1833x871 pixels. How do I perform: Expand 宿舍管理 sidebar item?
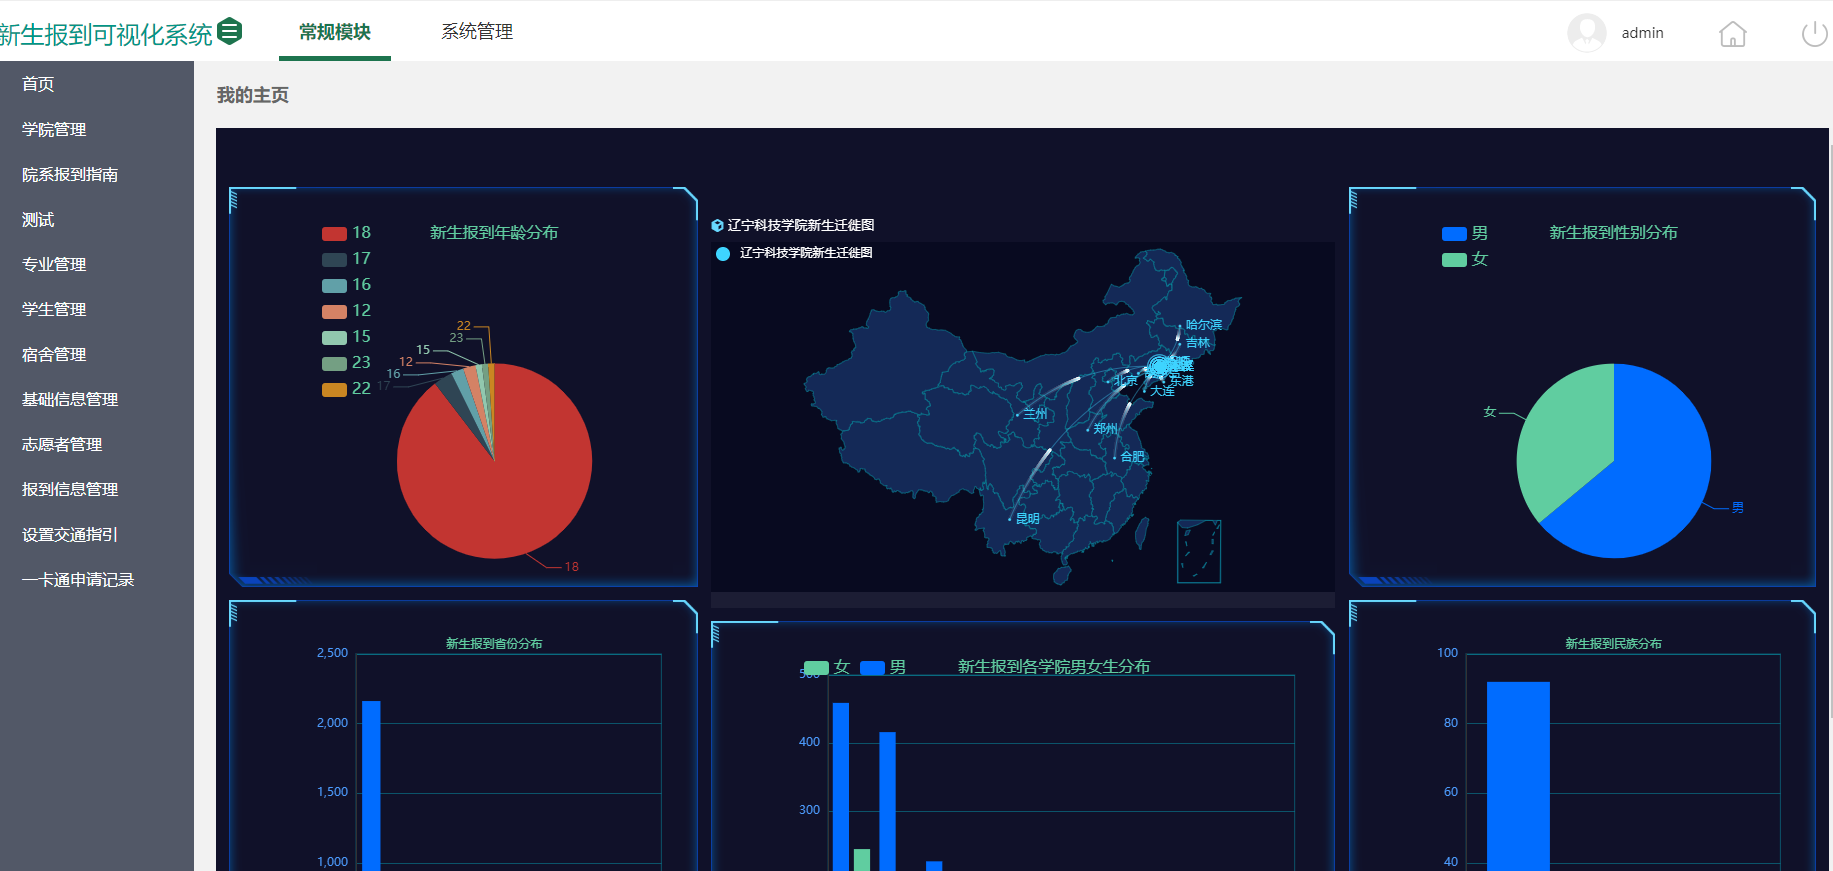pos(54,355)
